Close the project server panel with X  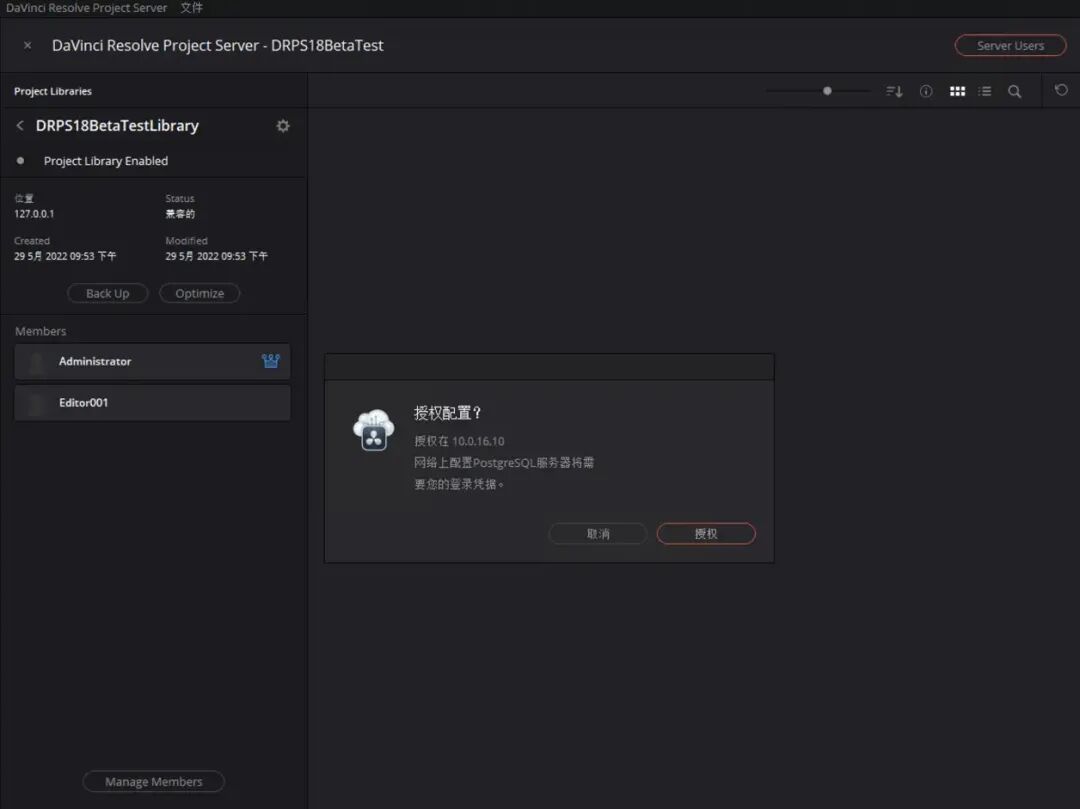28,45
